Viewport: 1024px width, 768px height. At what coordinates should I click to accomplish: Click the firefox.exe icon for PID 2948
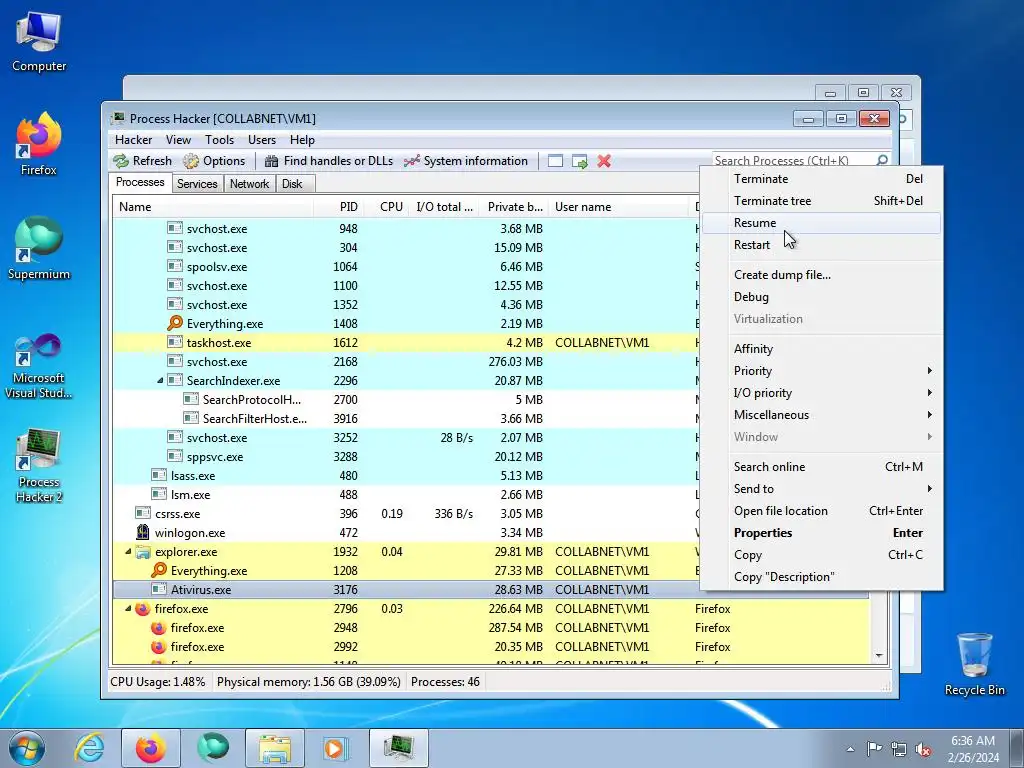pos(159,628)
